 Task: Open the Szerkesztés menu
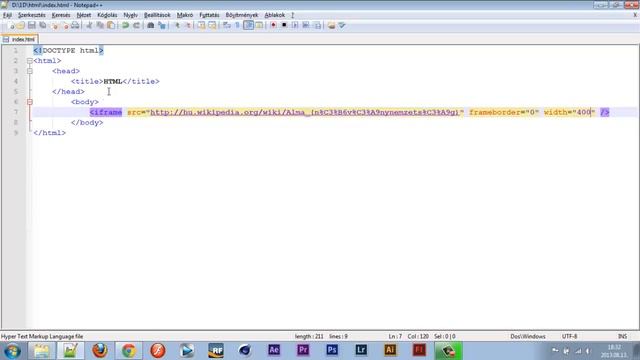pos(31,15)
